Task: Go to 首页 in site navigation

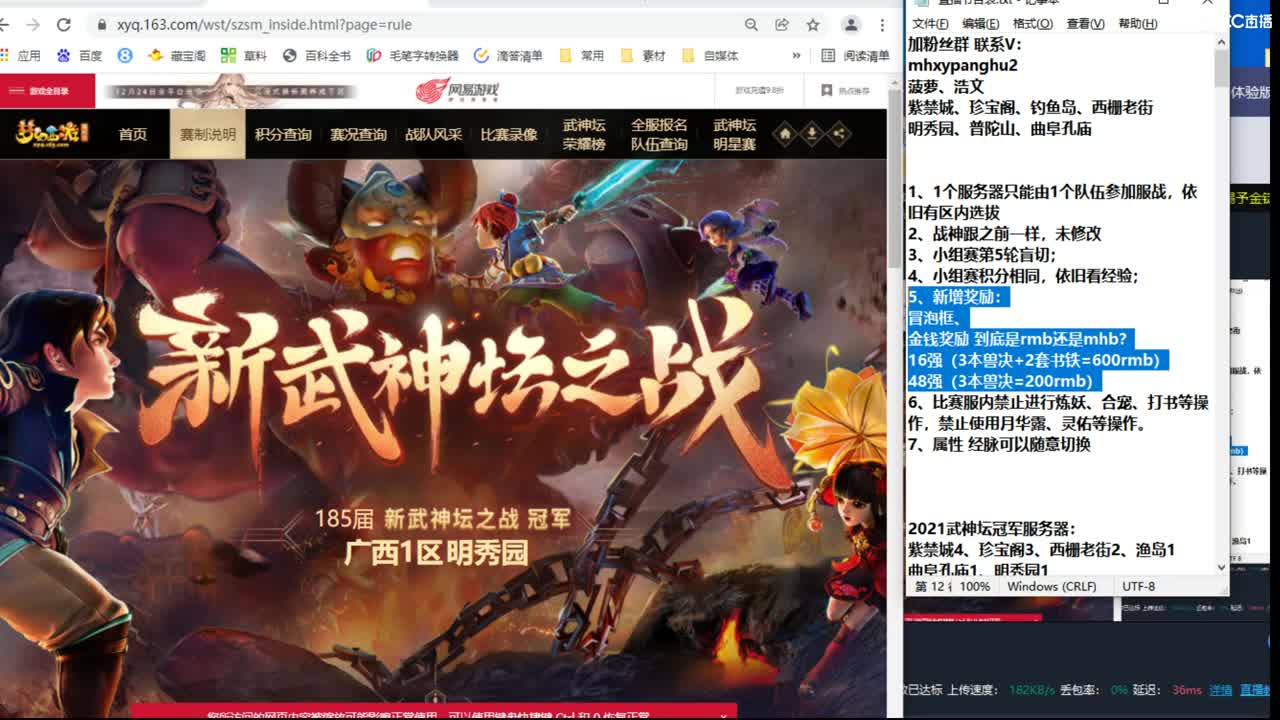Action: coord(133,134)
